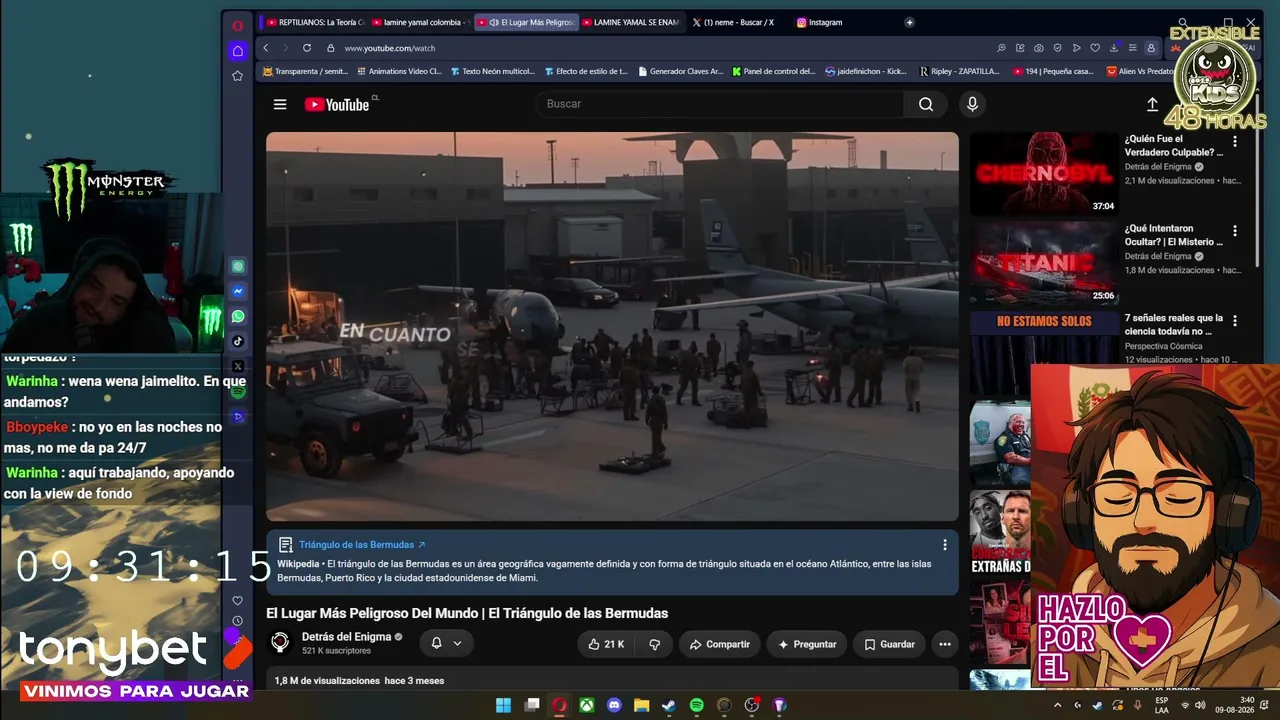Open the Opera sidebar home icon

[x=238, y=51]
